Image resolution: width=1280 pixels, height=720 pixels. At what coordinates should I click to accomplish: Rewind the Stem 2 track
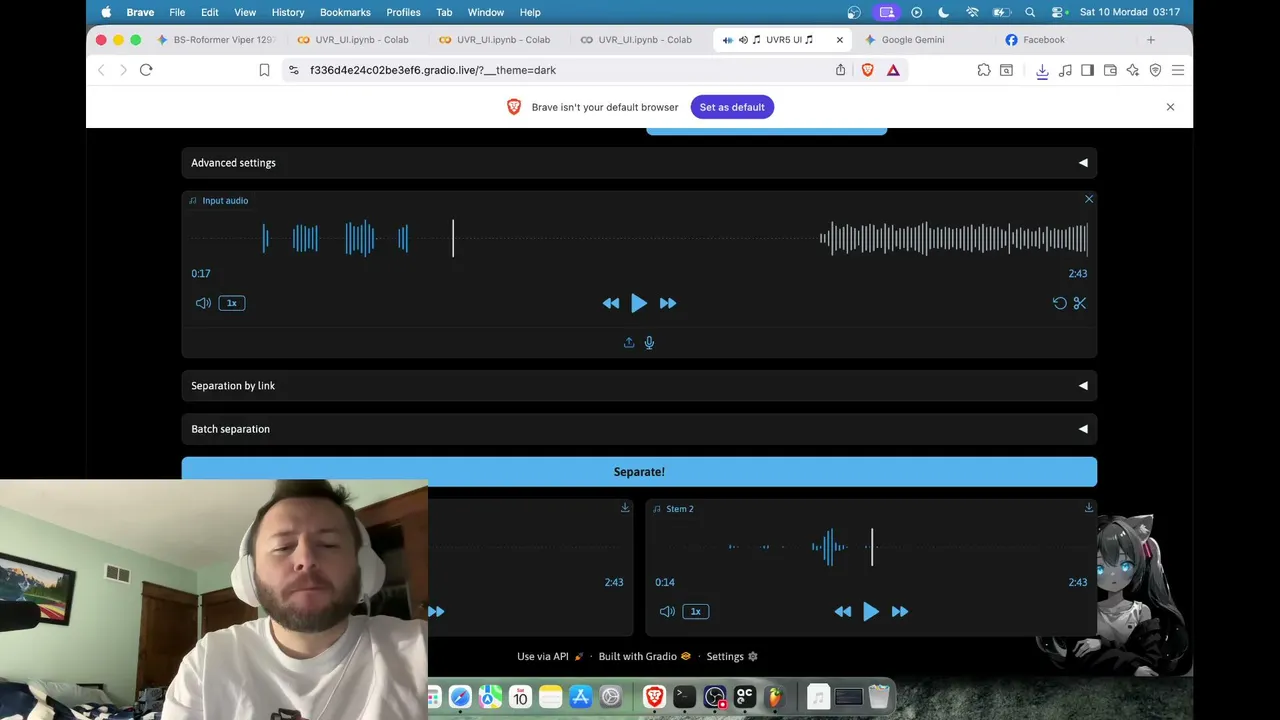842,612
